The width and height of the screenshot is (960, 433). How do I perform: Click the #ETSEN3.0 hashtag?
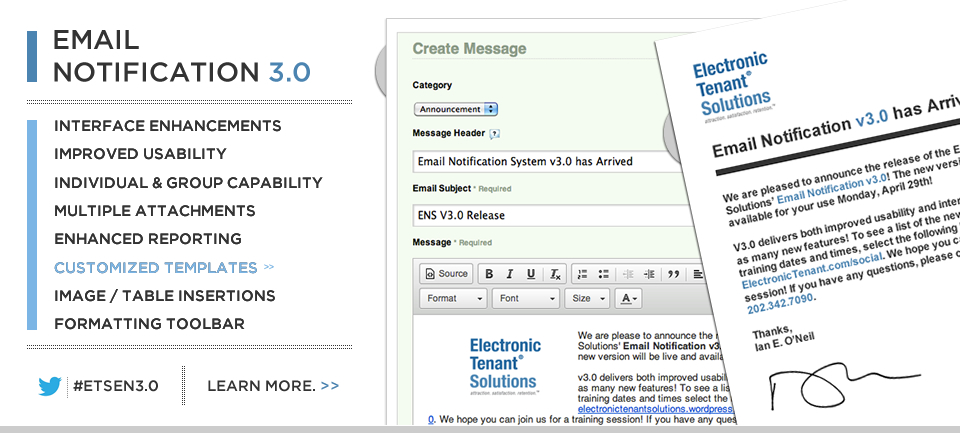pos(115,386)
